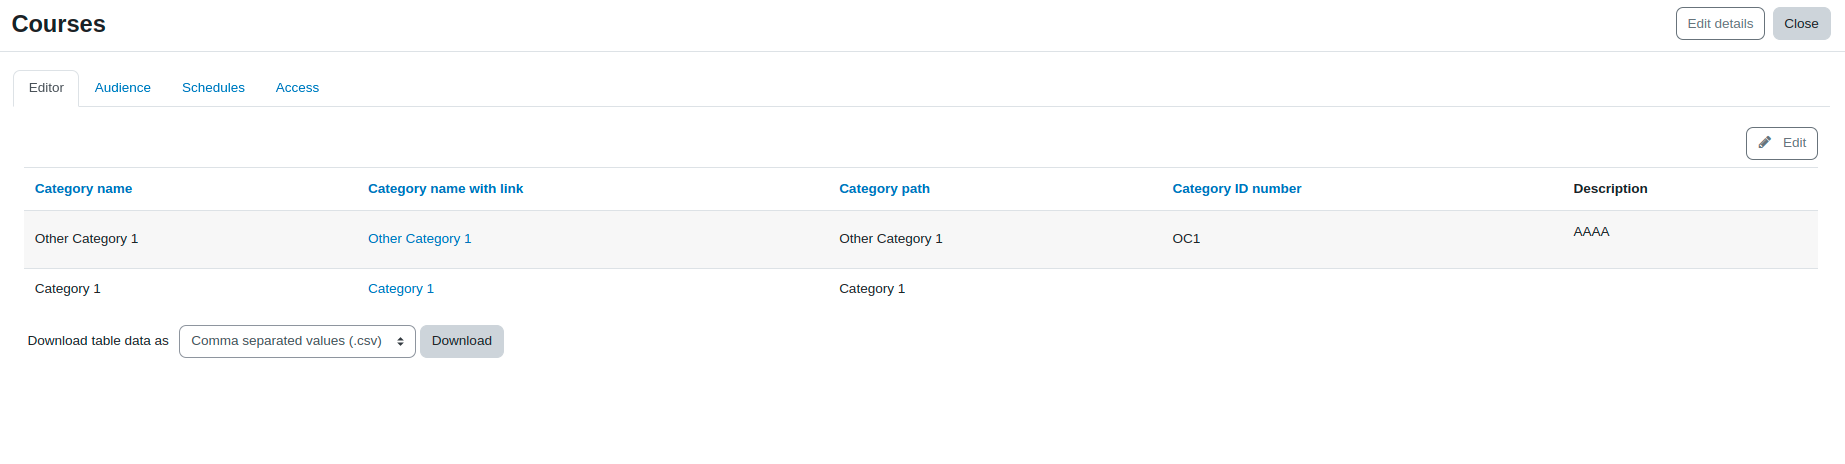Switch to the Schedules tab
Viewport: 1845px width, 464px height.
[213, 88]
